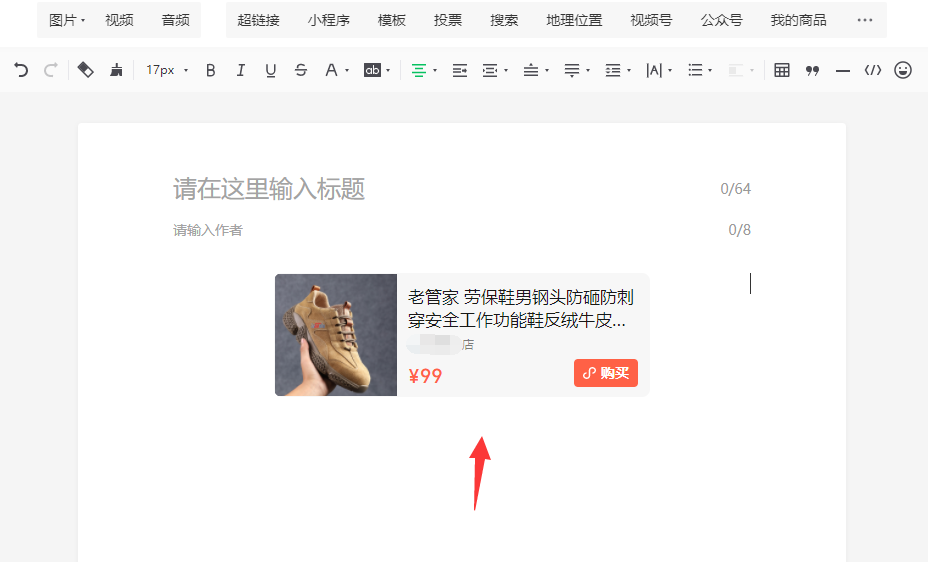Insert a 投票
The width and height of the screenshot is (928, 562).
click(x=448, y=20)
